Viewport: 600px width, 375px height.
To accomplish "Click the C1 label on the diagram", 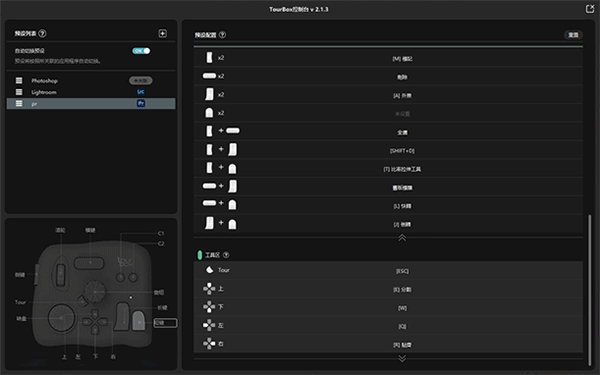I will tap(161, 233).
